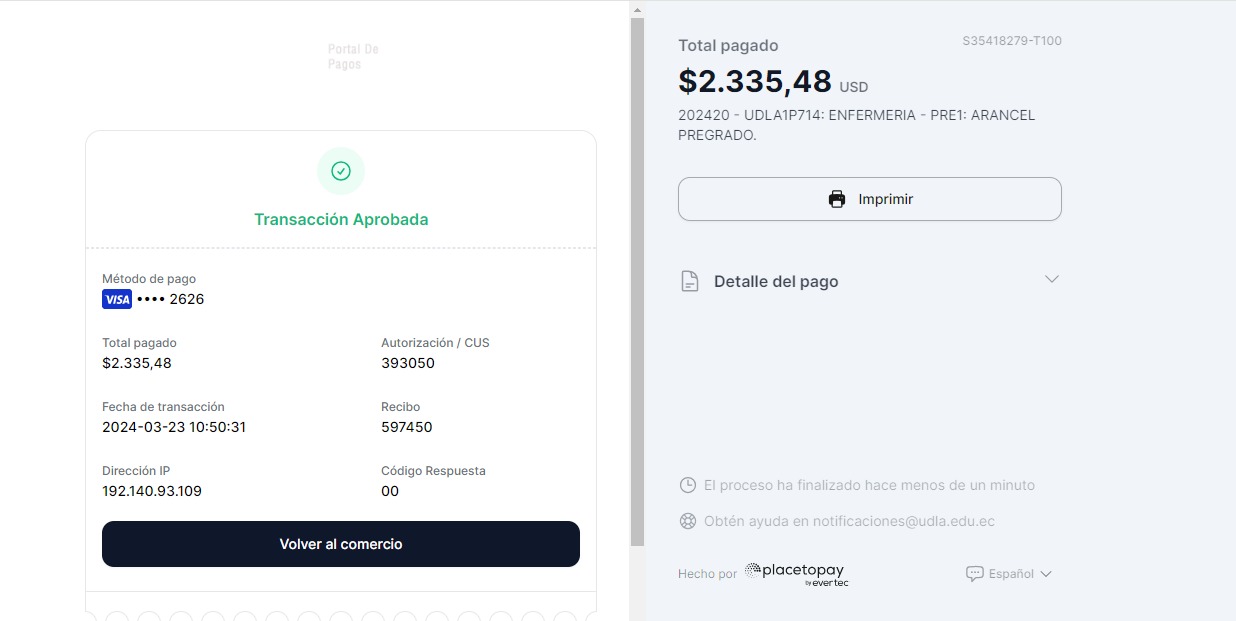Viewport: 1236px width, 621px height.
Task: Click the IP address 192.140.93.109
Action: [x=152, y=491]
